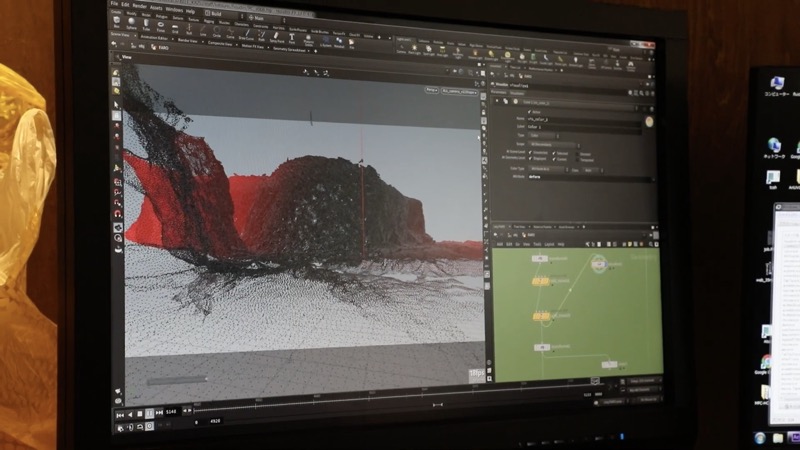Create a Box from the shelf

[117, 22]
